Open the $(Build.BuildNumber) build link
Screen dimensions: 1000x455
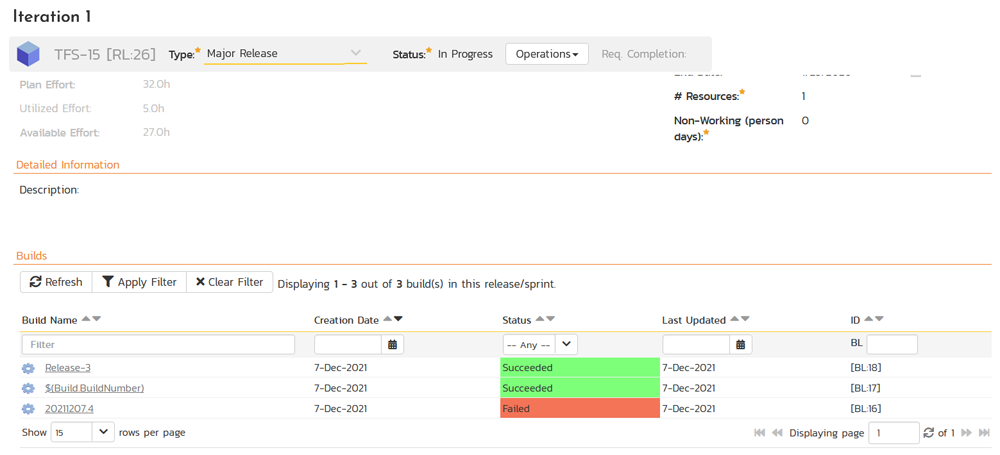(94, 388)
